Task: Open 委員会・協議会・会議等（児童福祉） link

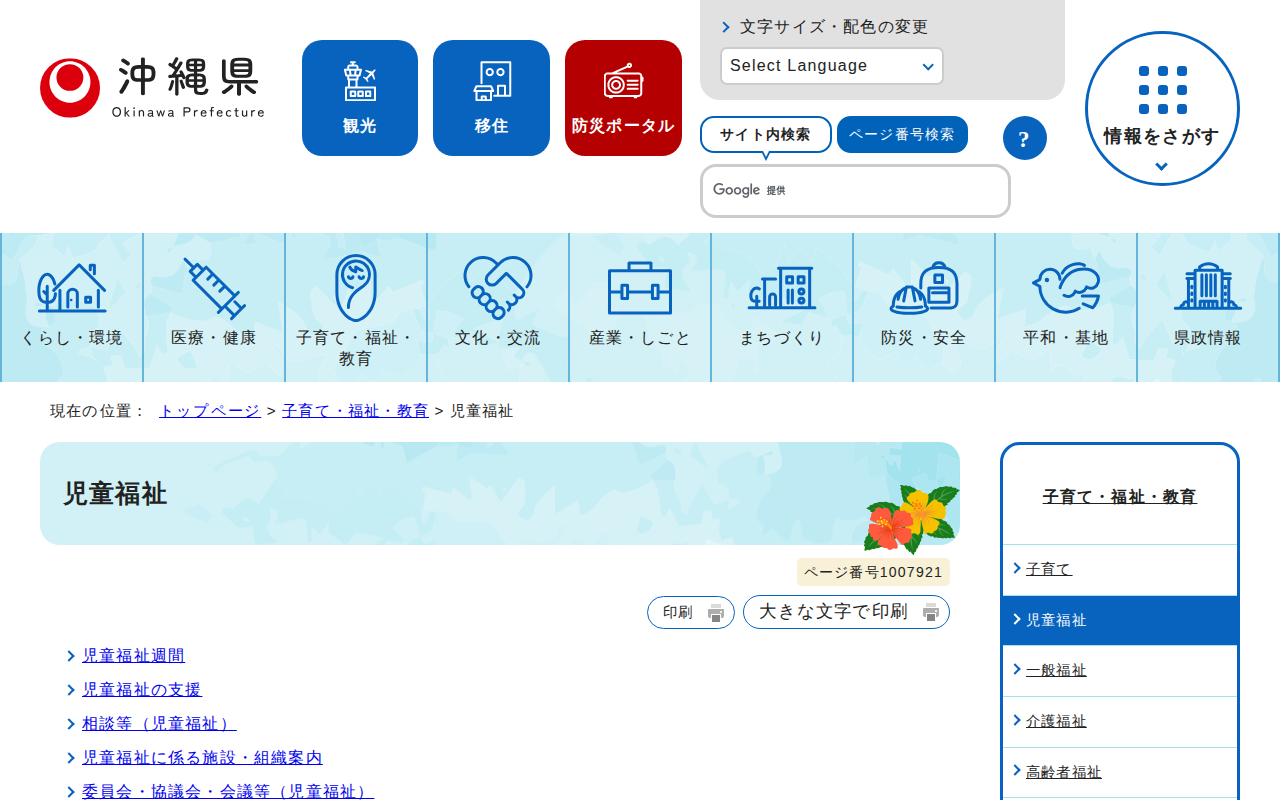Action: tap(228, 791)
